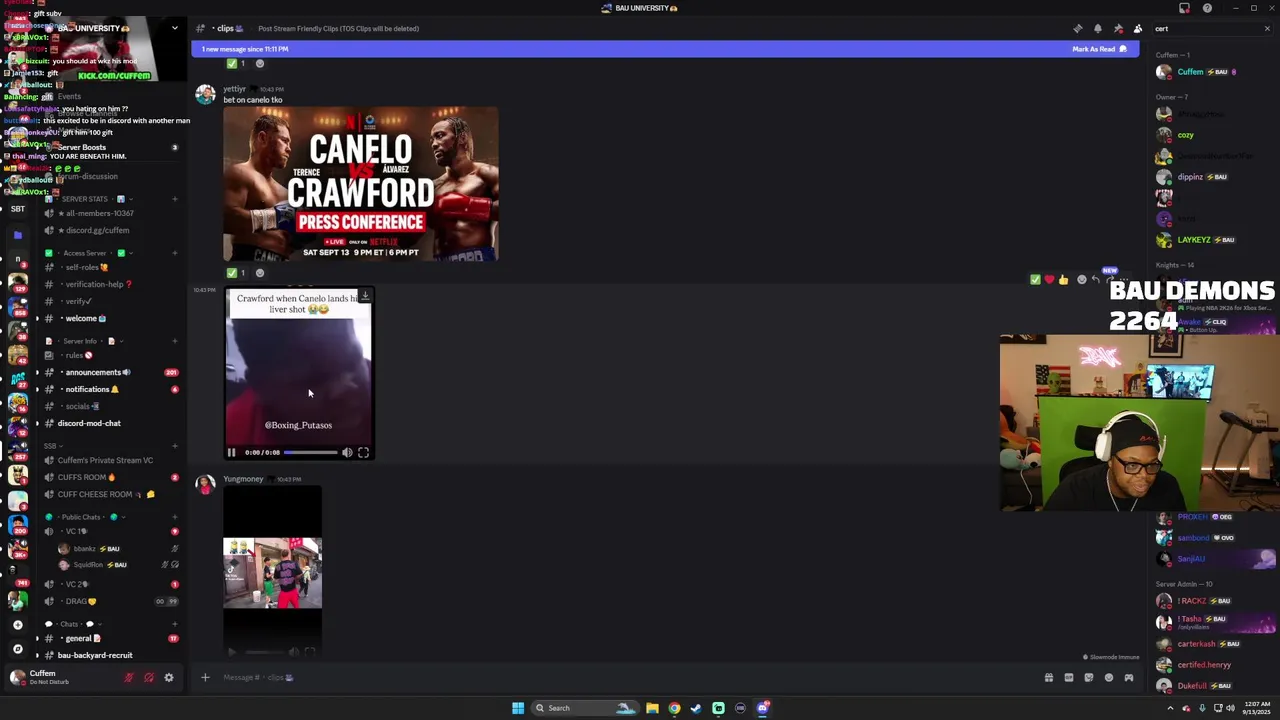Toggle the member list icon
This screenshot has height=720, width=1280.
pos(1137,29)
